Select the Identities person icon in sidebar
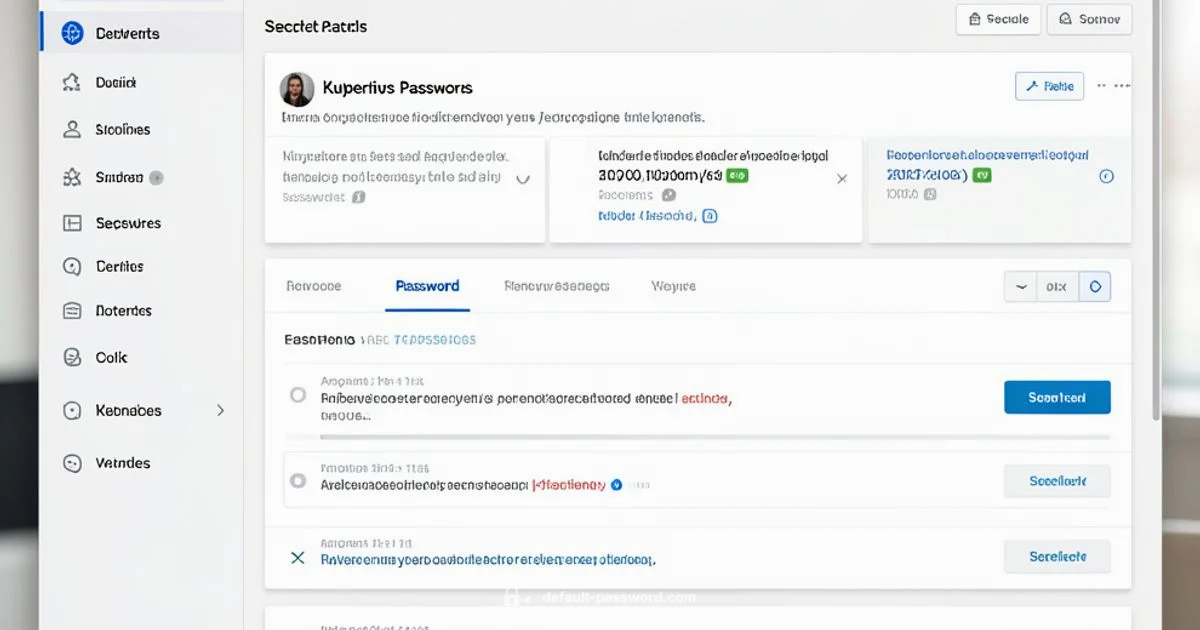1200x630 pixels. pyautogui.click(x=71, y=129)
